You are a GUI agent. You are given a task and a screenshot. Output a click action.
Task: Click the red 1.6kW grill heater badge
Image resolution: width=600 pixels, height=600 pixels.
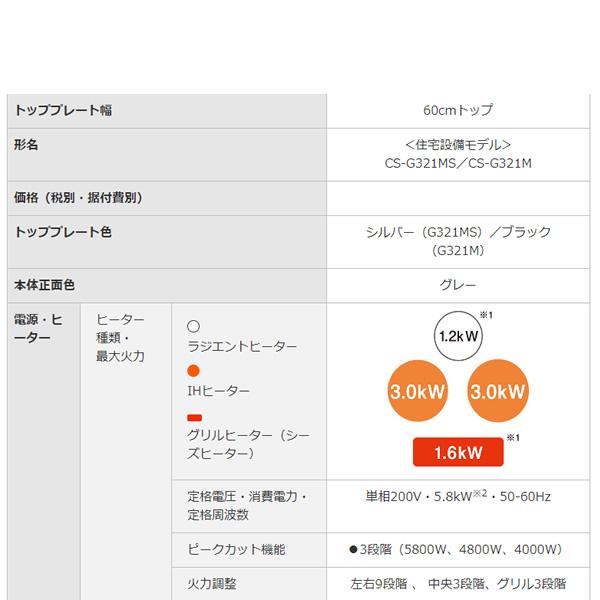(458, 453)
